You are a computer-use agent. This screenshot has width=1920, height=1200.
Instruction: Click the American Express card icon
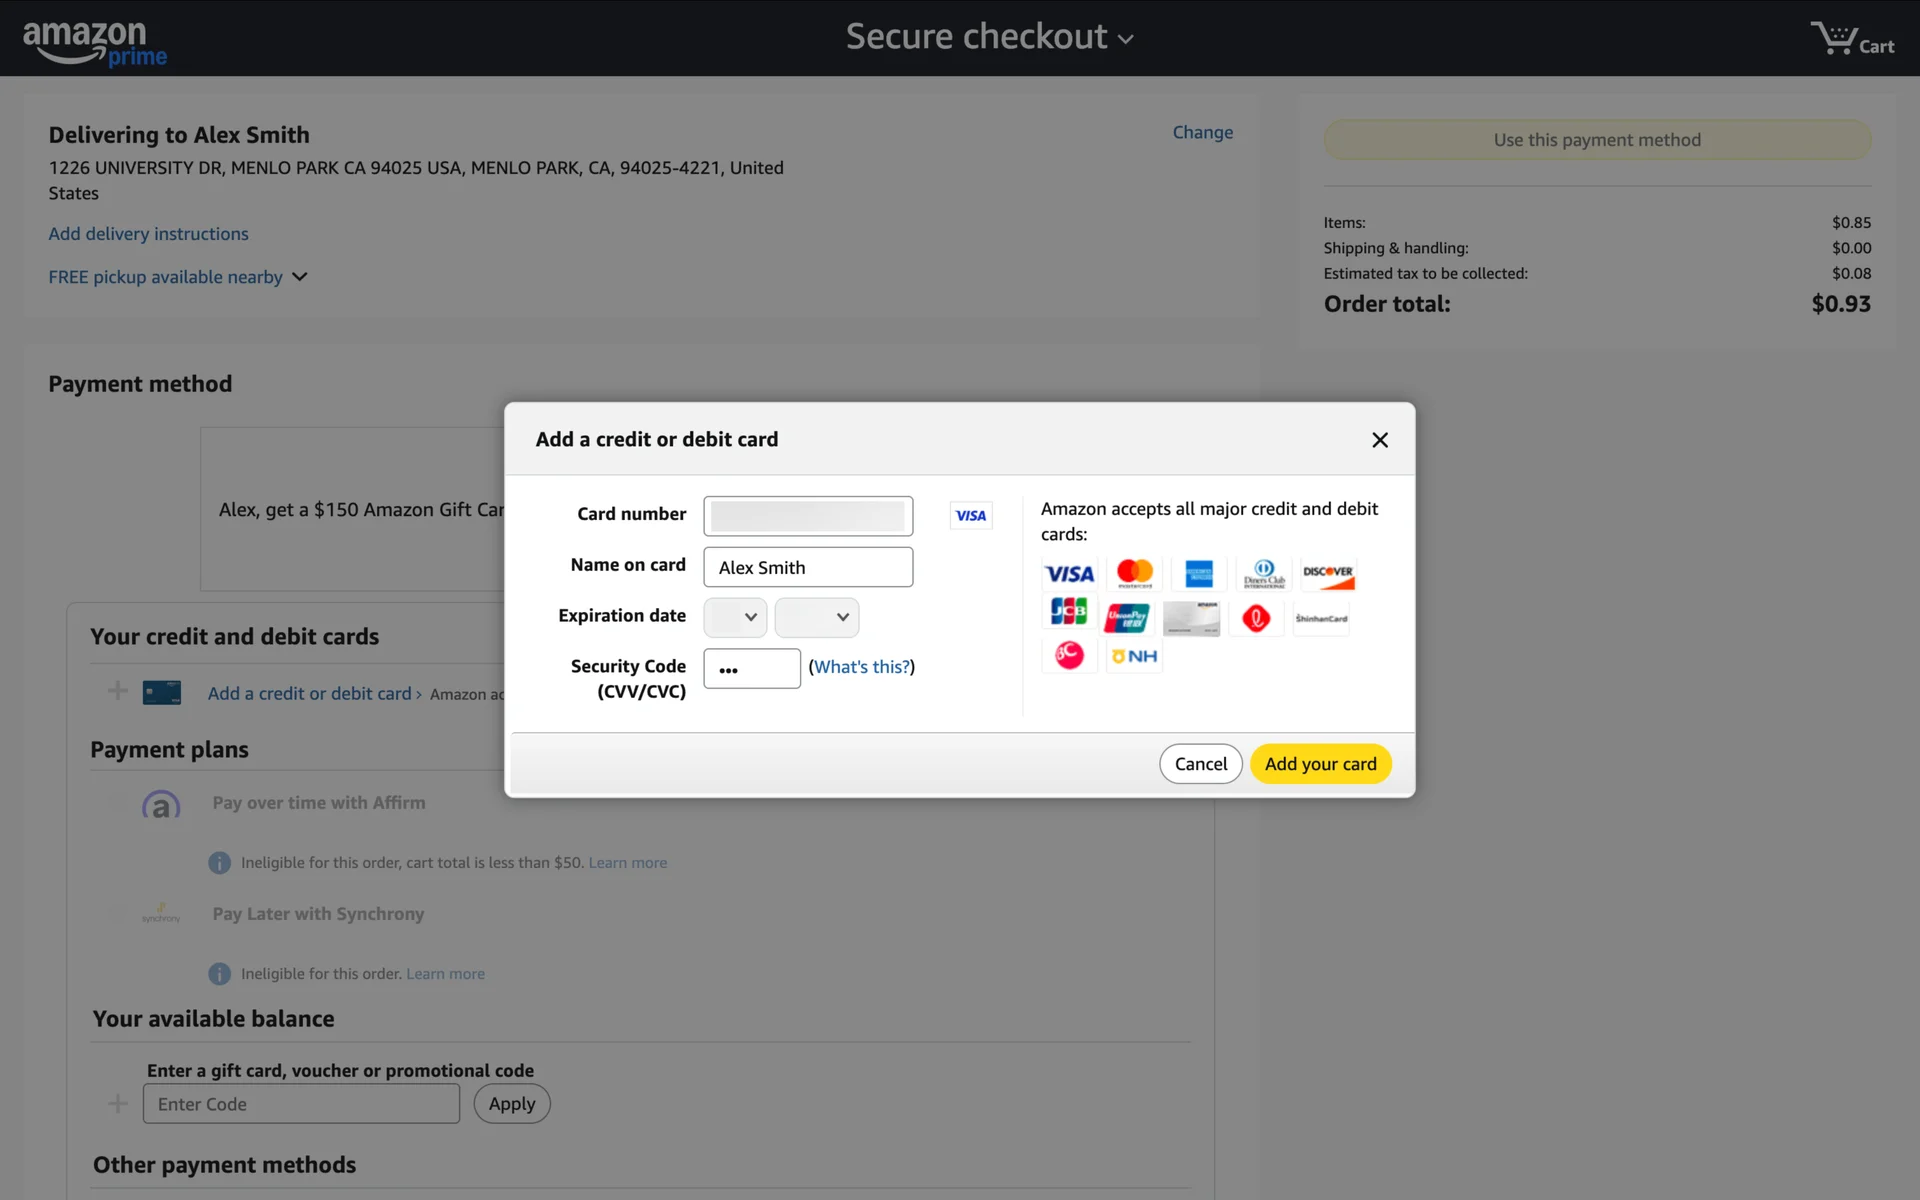pos(1198,574)
